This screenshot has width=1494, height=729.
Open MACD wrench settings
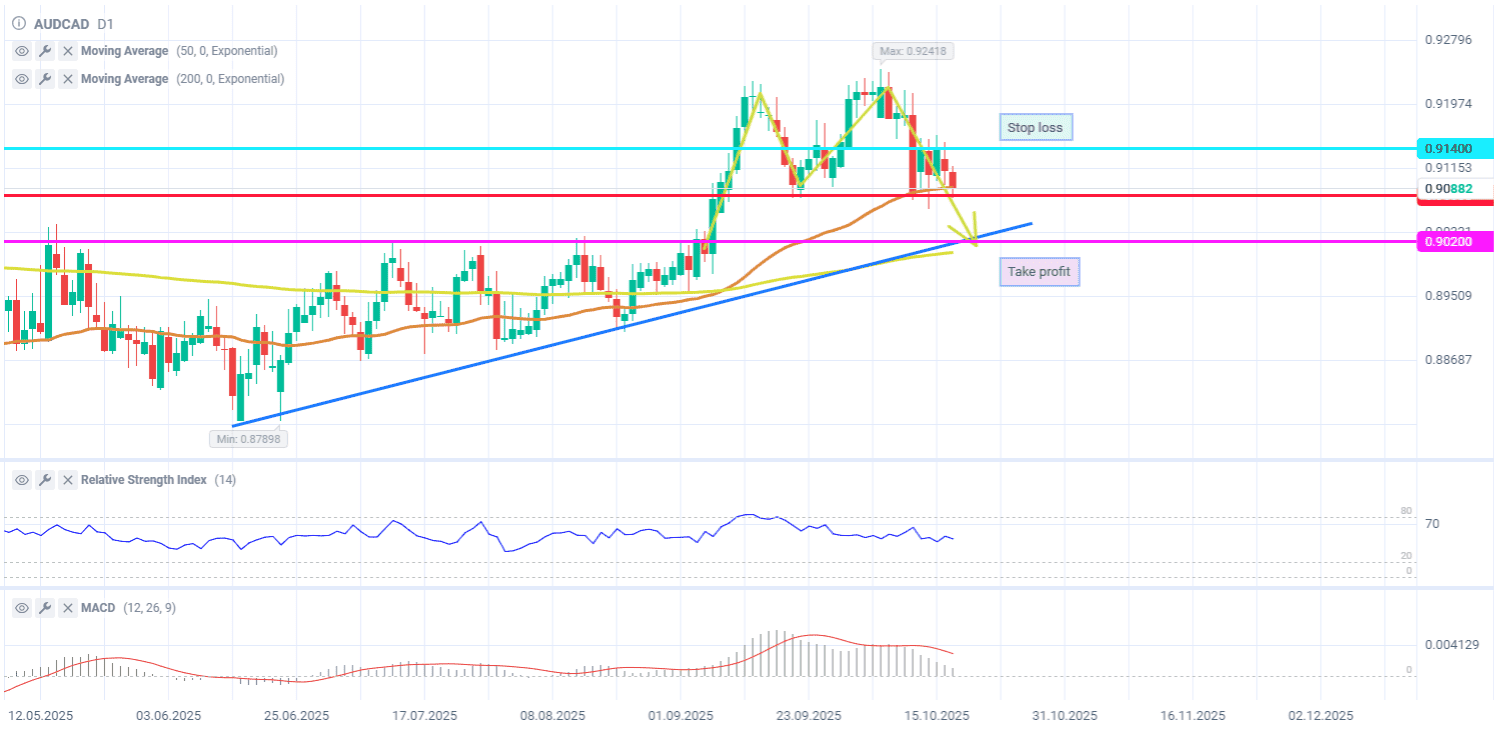pyautogui.click(x=45, y=608)
